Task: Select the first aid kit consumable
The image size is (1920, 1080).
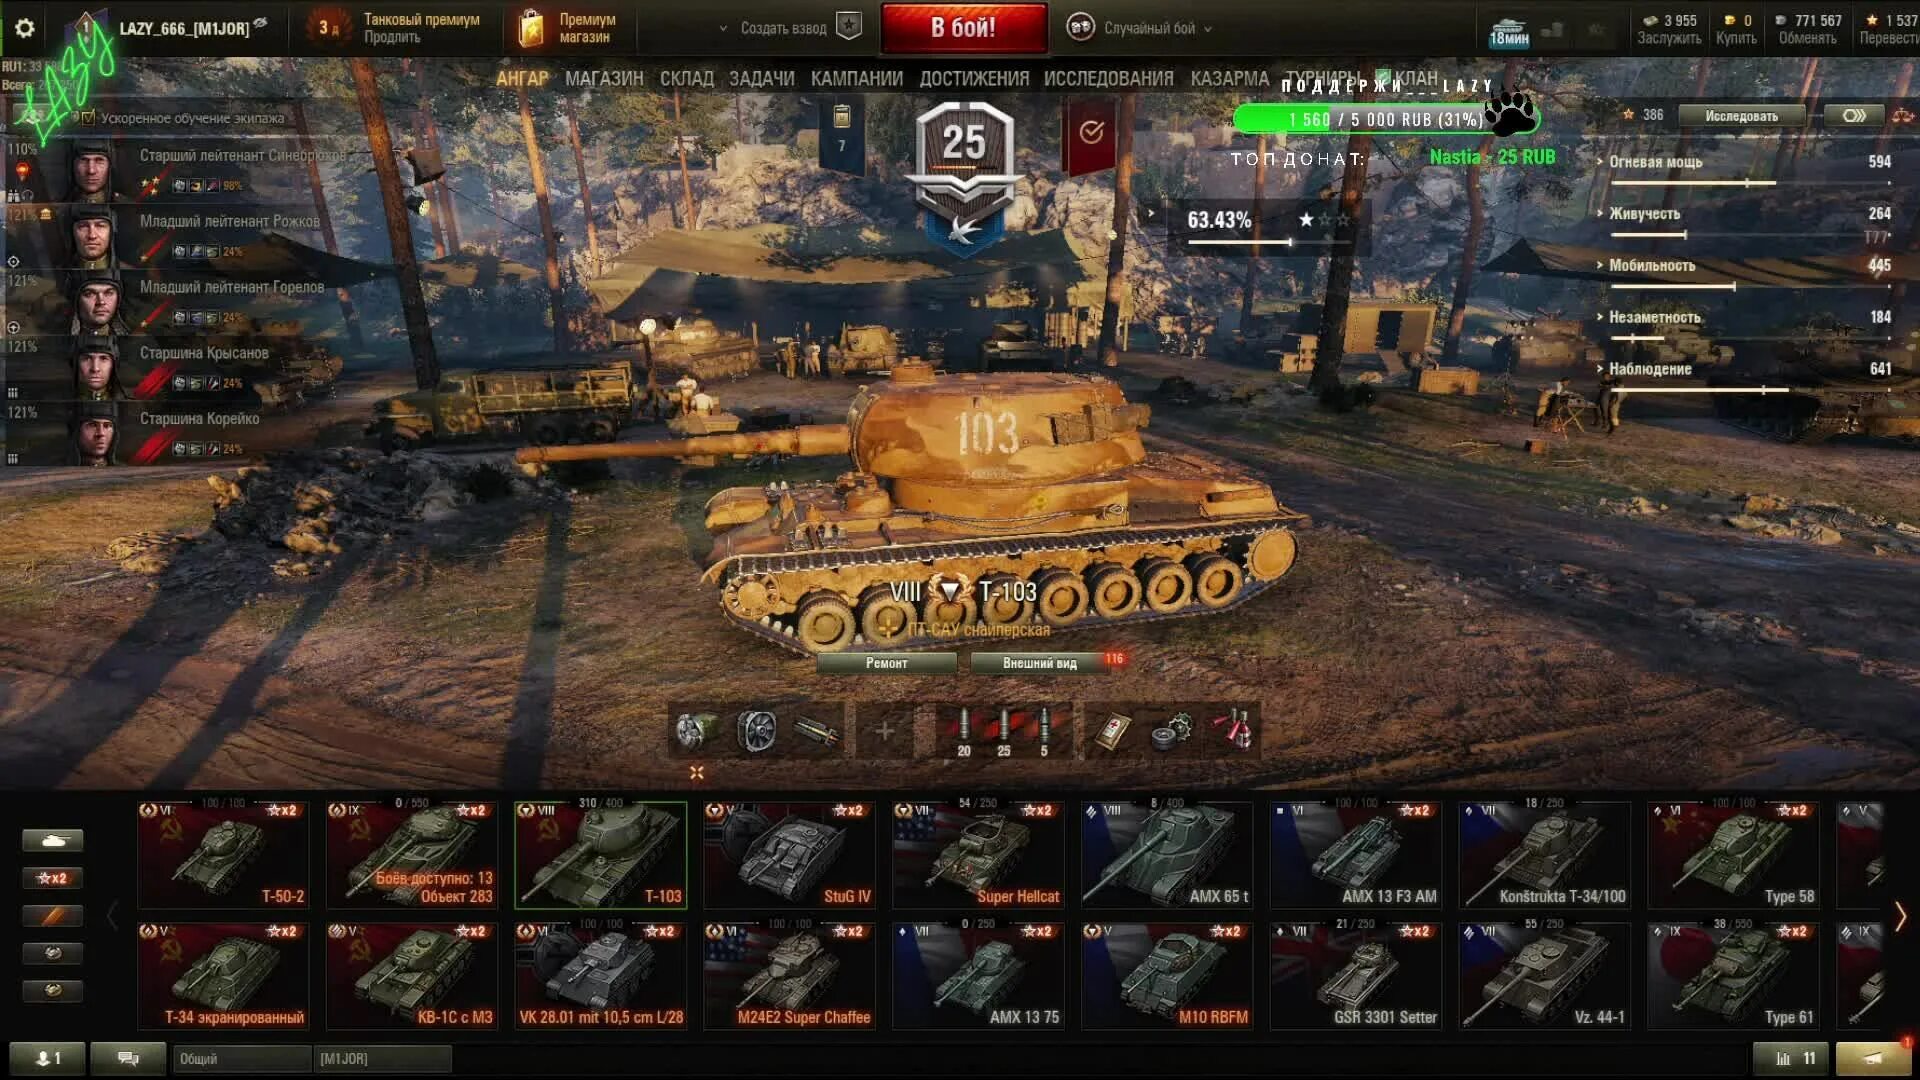Action: pyautogui.click(x=1111, y=732)
